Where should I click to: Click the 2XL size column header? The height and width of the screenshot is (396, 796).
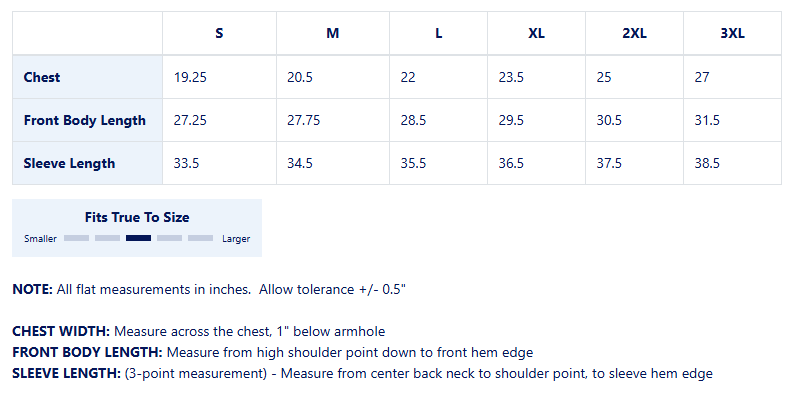pos(634,34)
